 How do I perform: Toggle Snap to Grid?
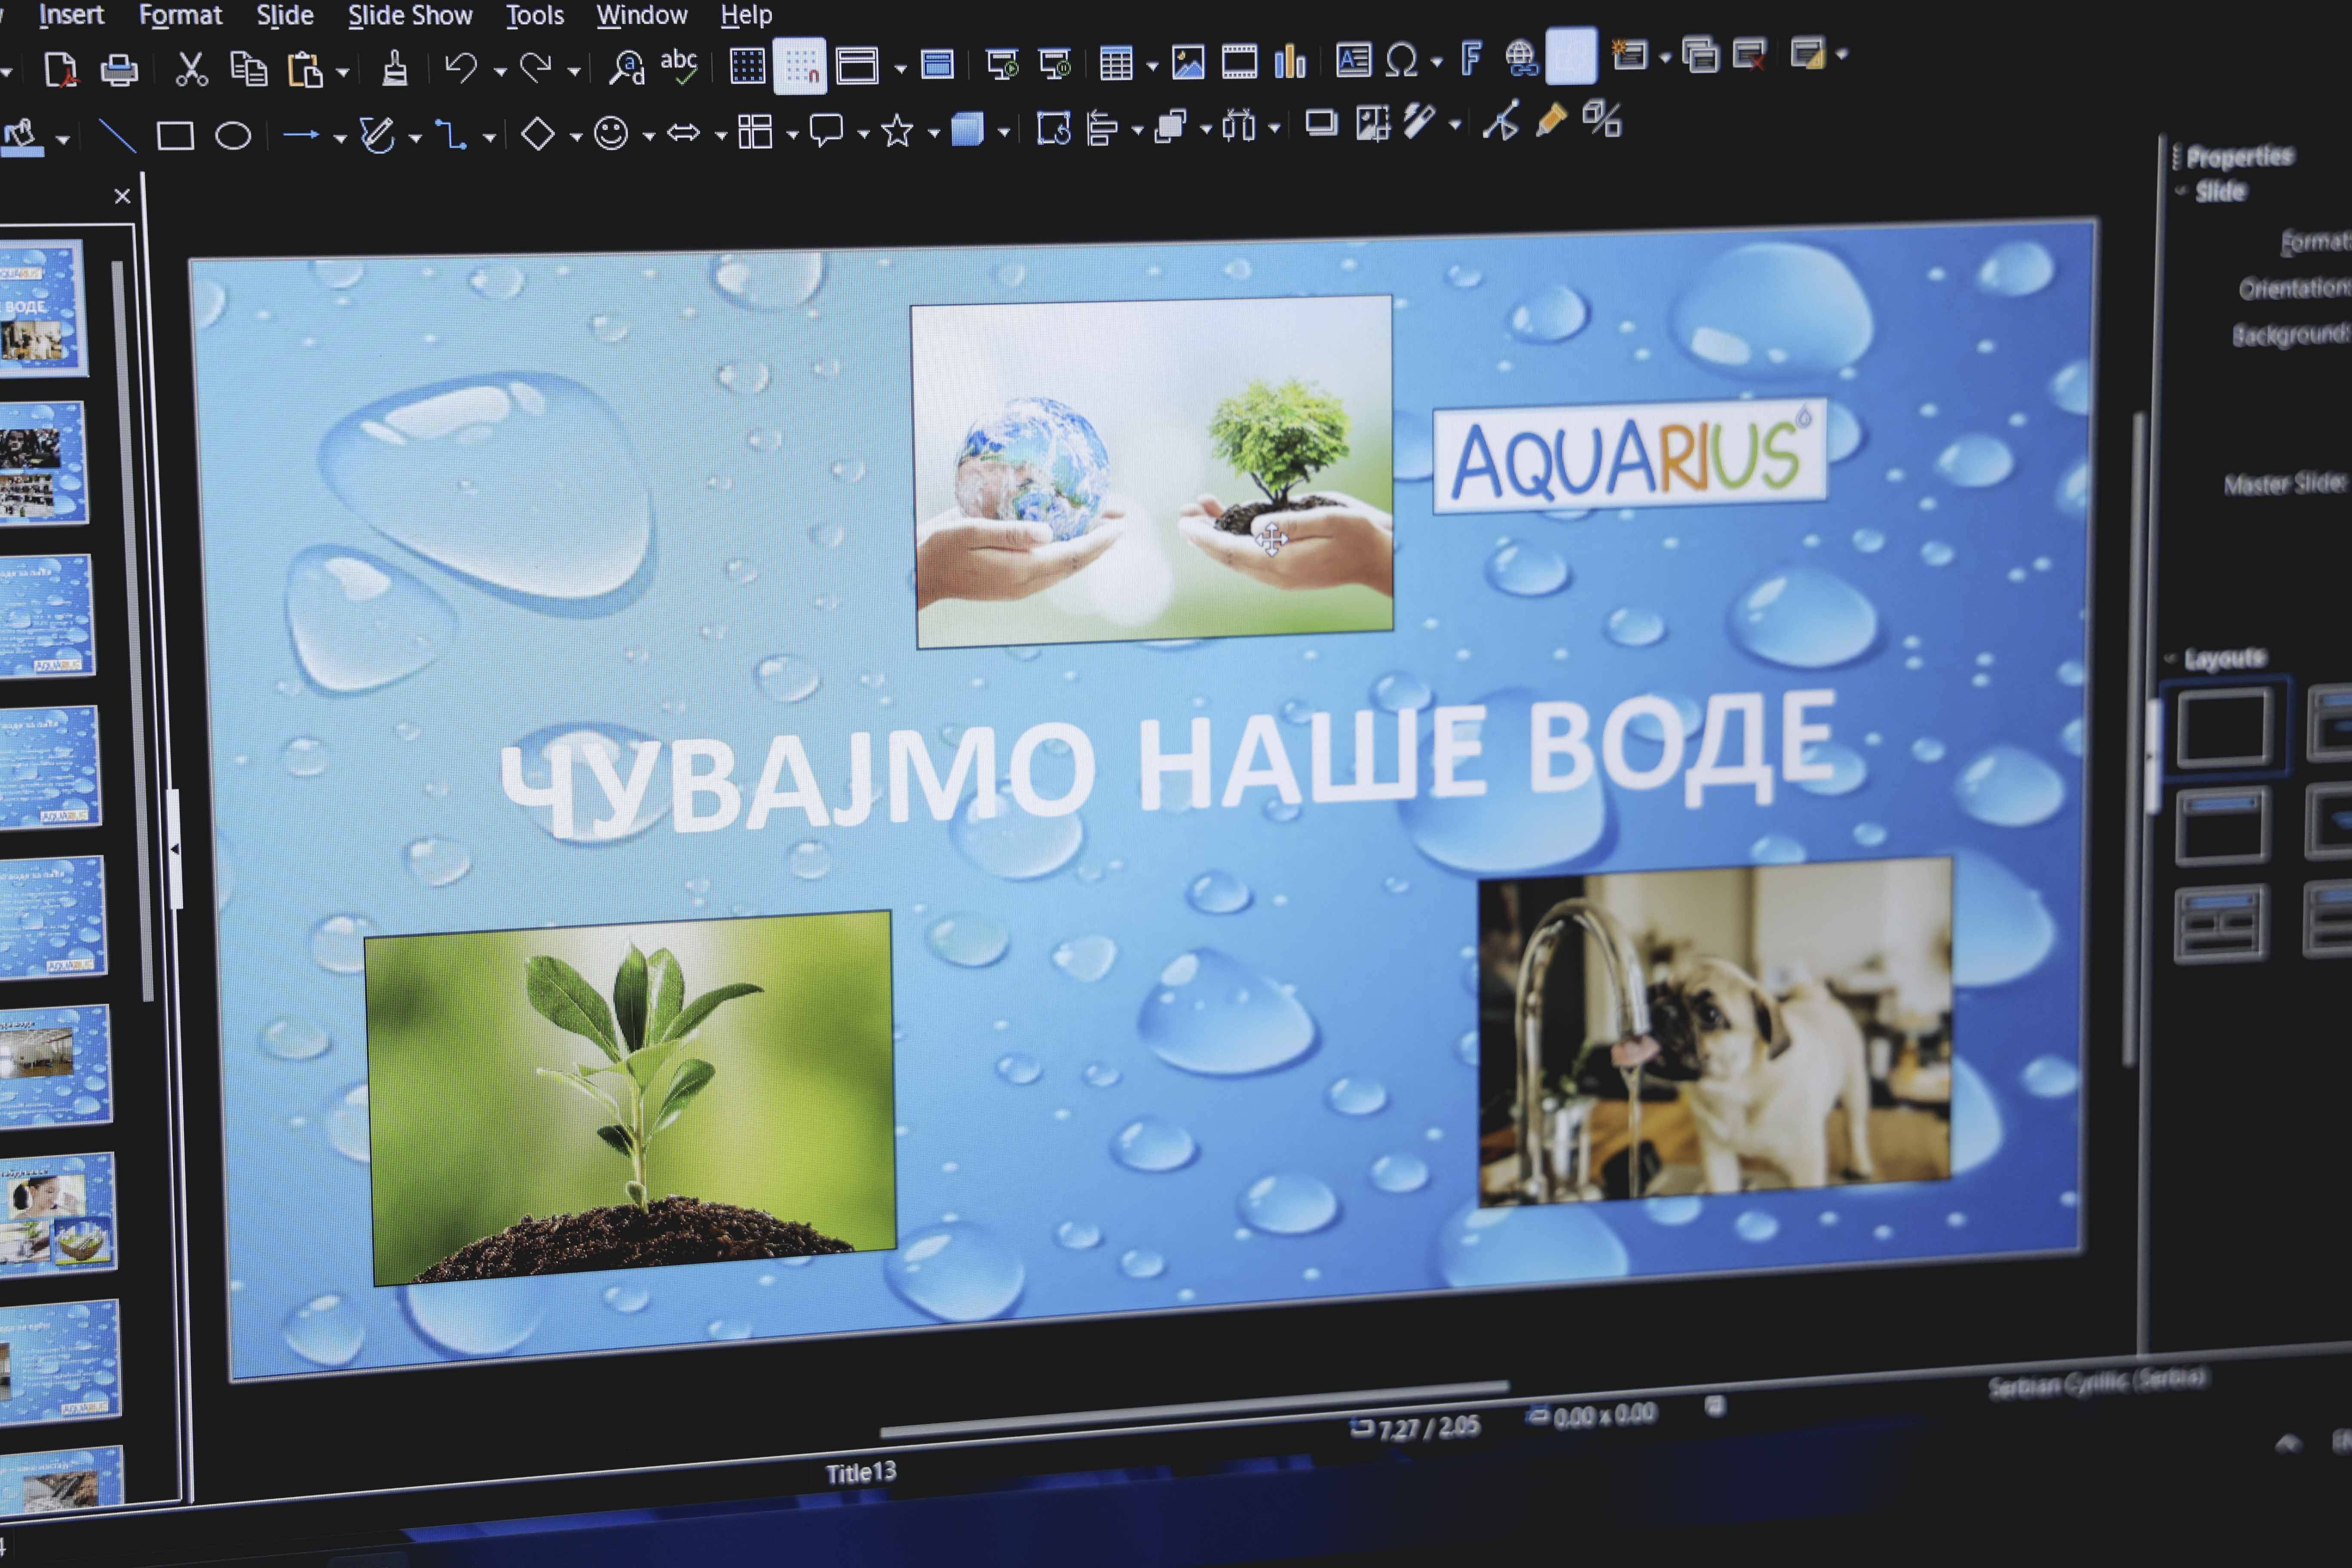[x=800, y=66]
